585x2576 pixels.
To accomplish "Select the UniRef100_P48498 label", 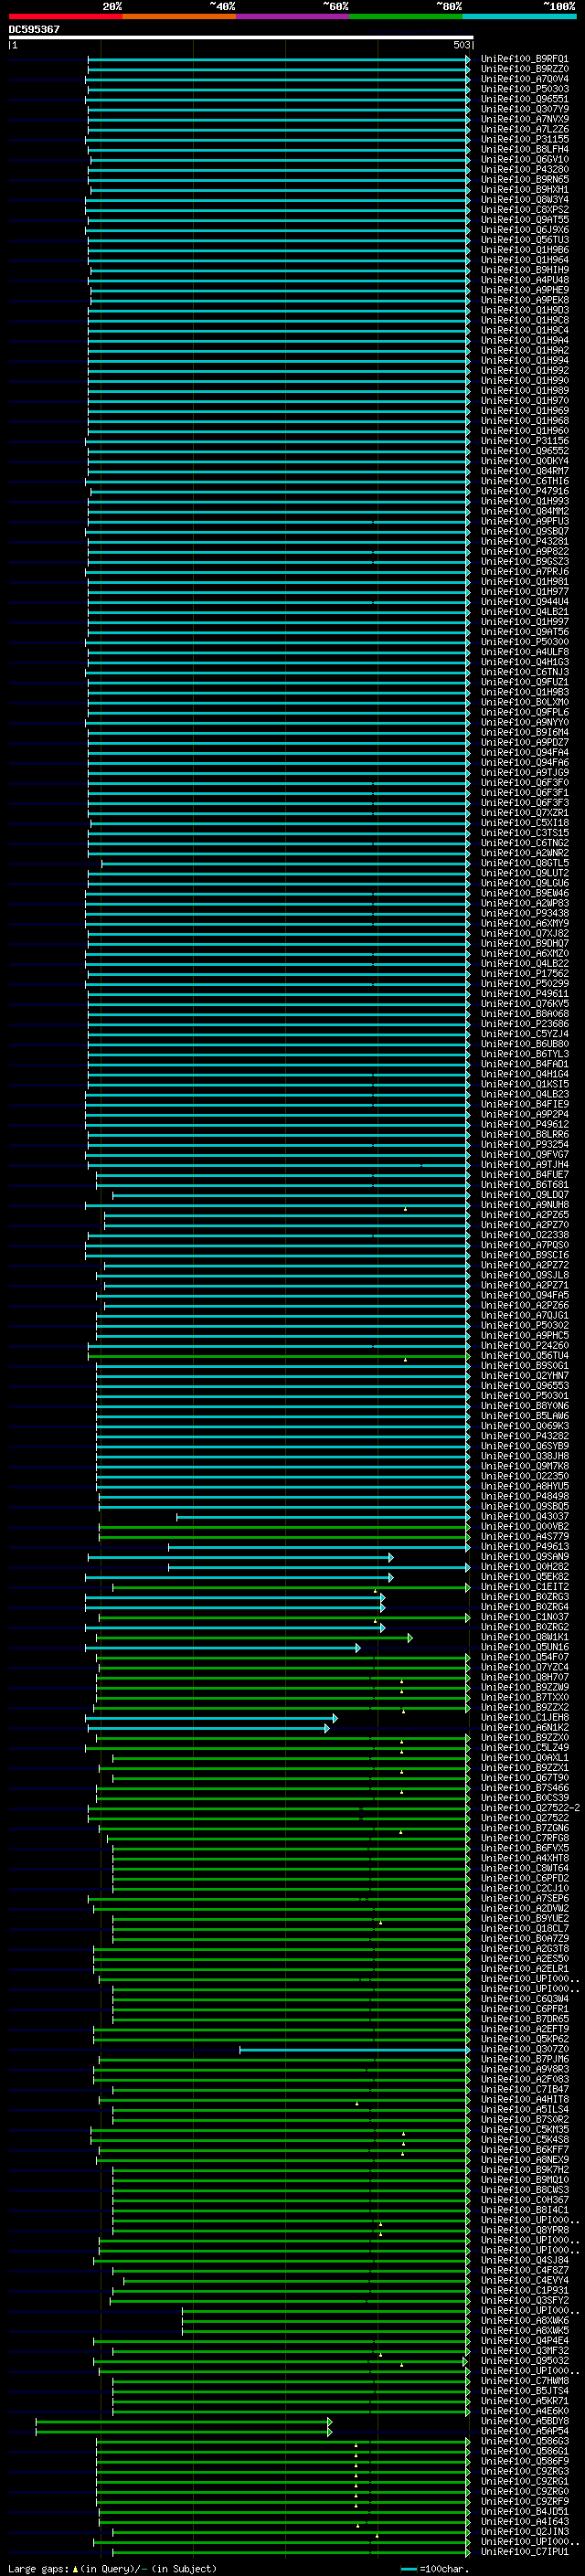I will [x=524, y=1496].
